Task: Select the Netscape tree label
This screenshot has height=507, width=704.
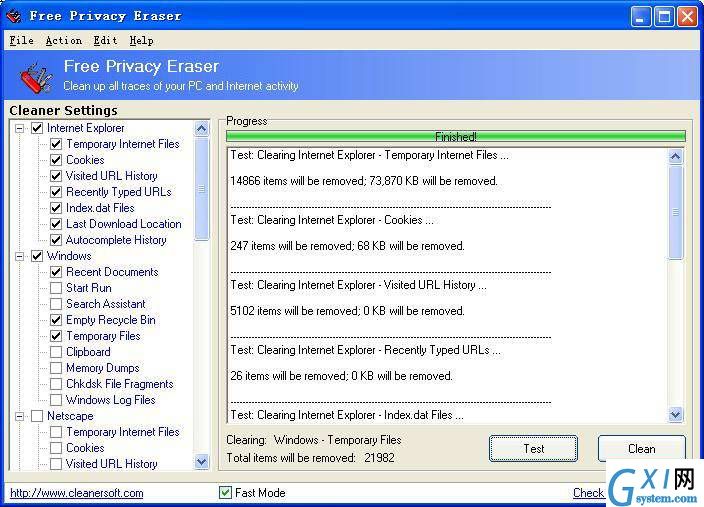Action: [70, 416]
